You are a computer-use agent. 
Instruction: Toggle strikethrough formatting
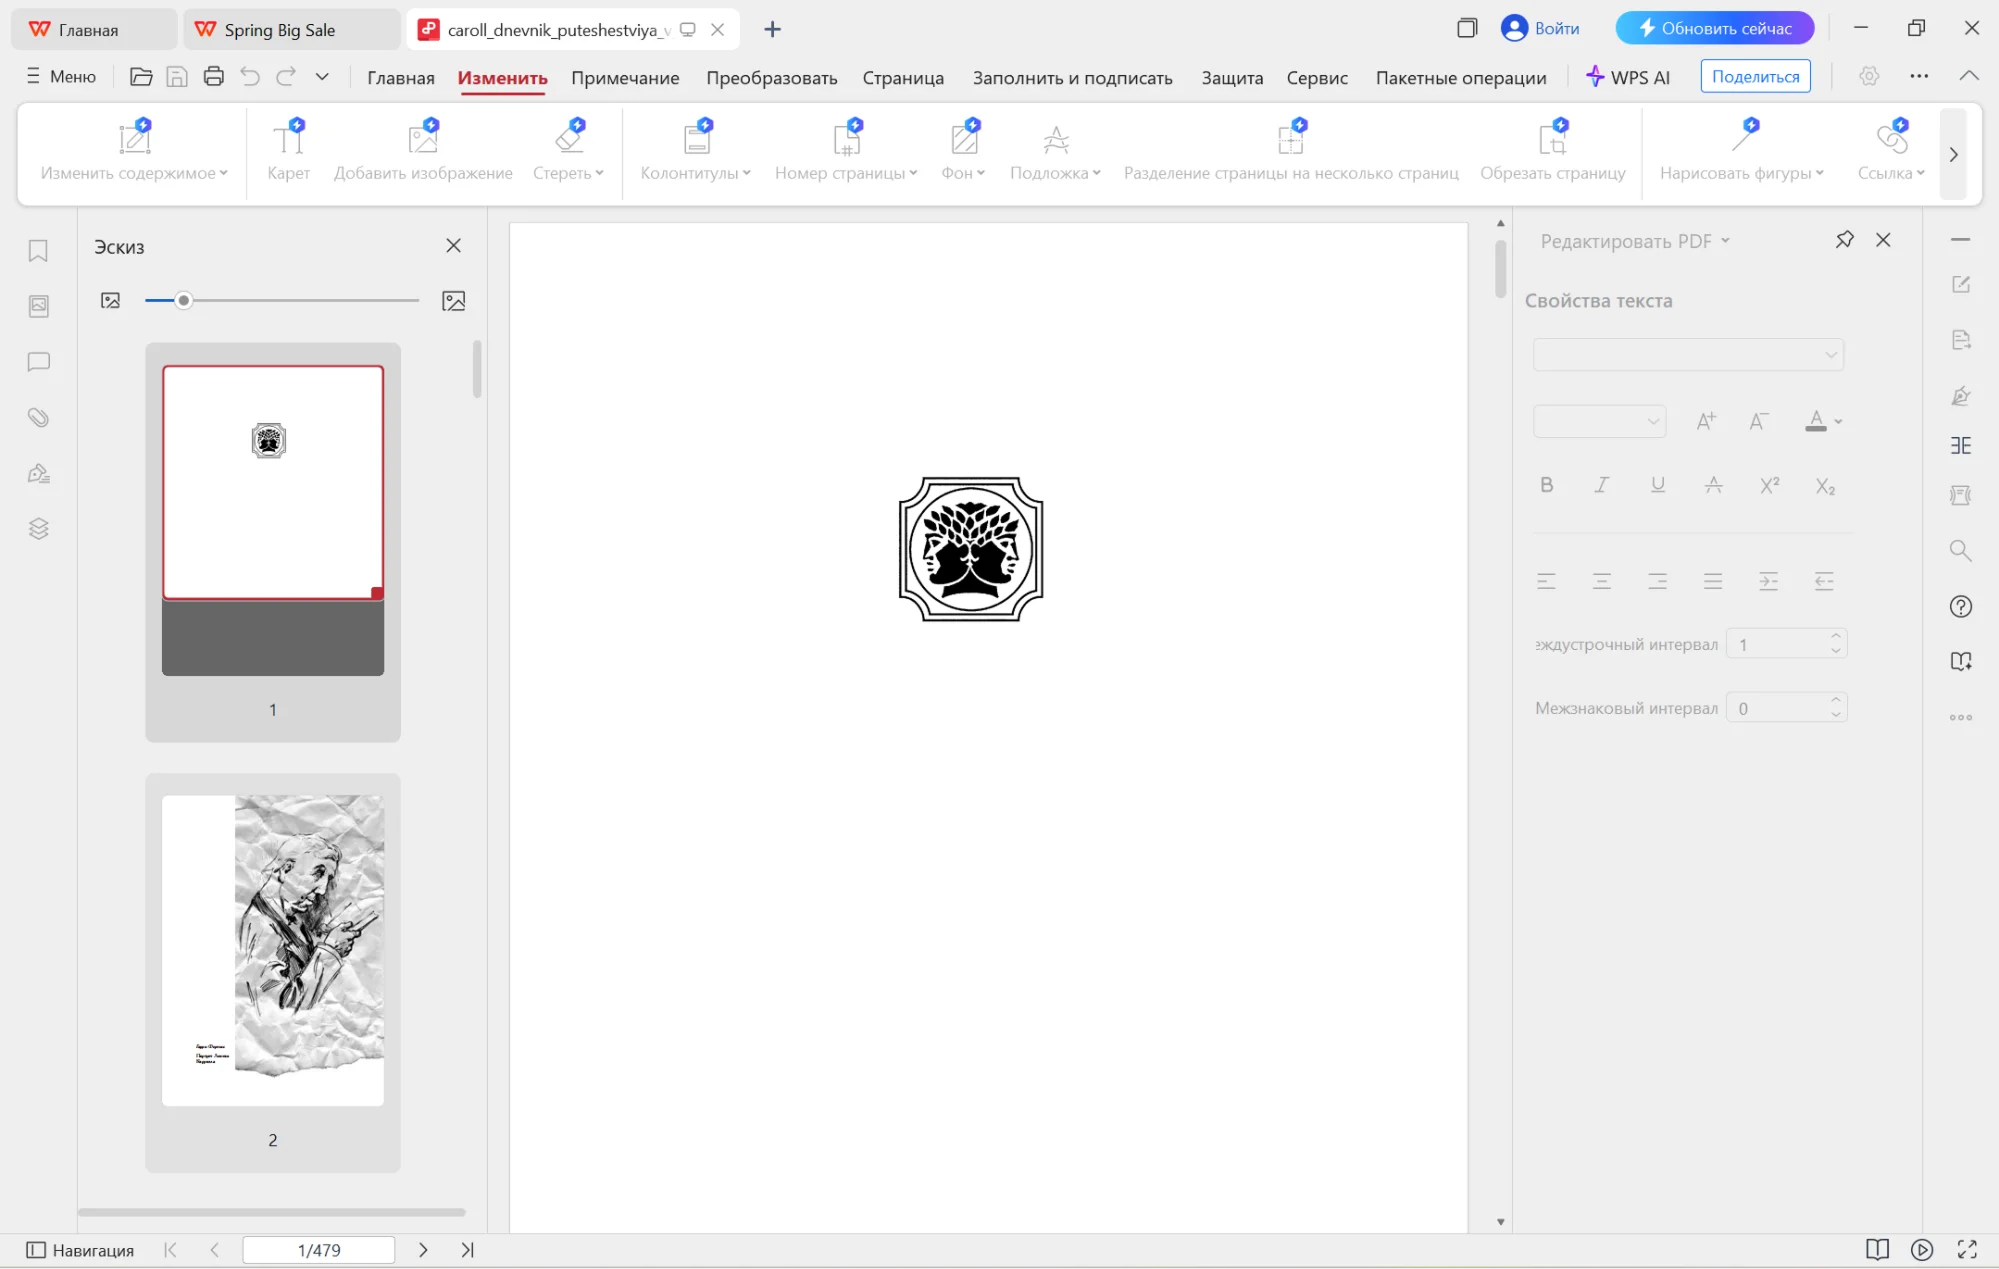[x=1713, y=485]
